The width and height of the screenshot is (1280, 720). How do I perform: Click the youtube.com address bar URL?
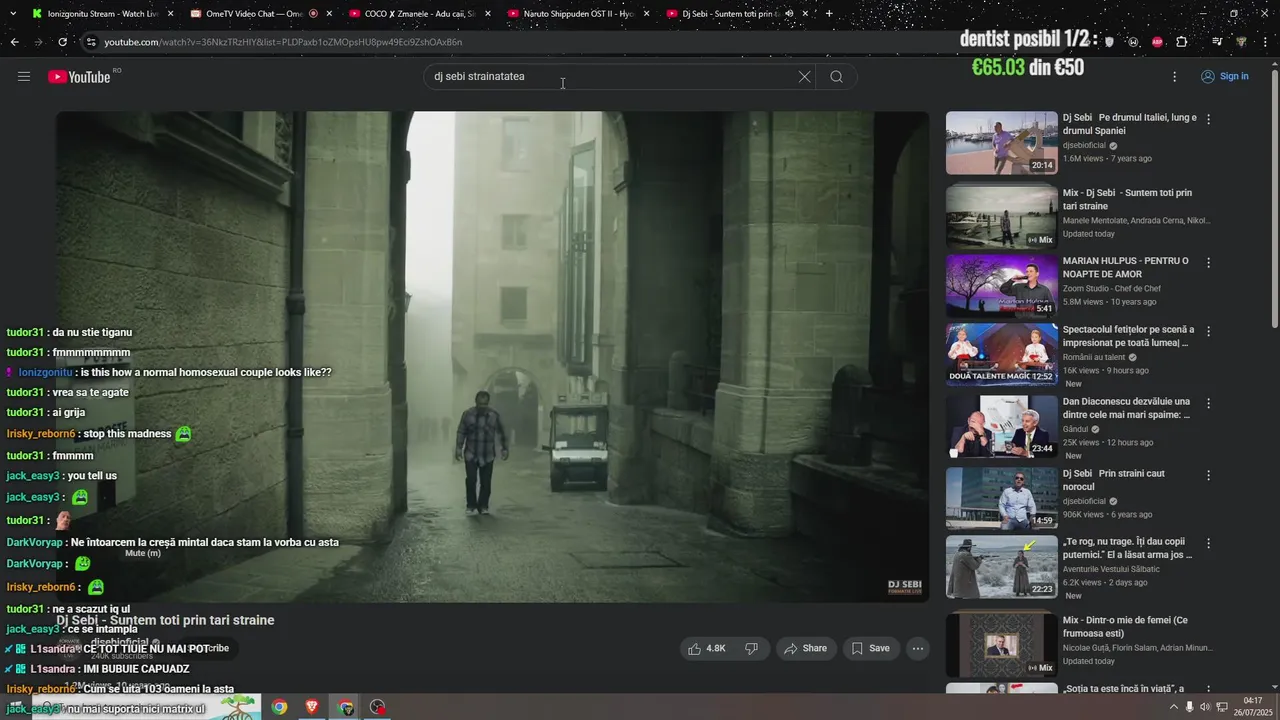(x=283, y=42)
